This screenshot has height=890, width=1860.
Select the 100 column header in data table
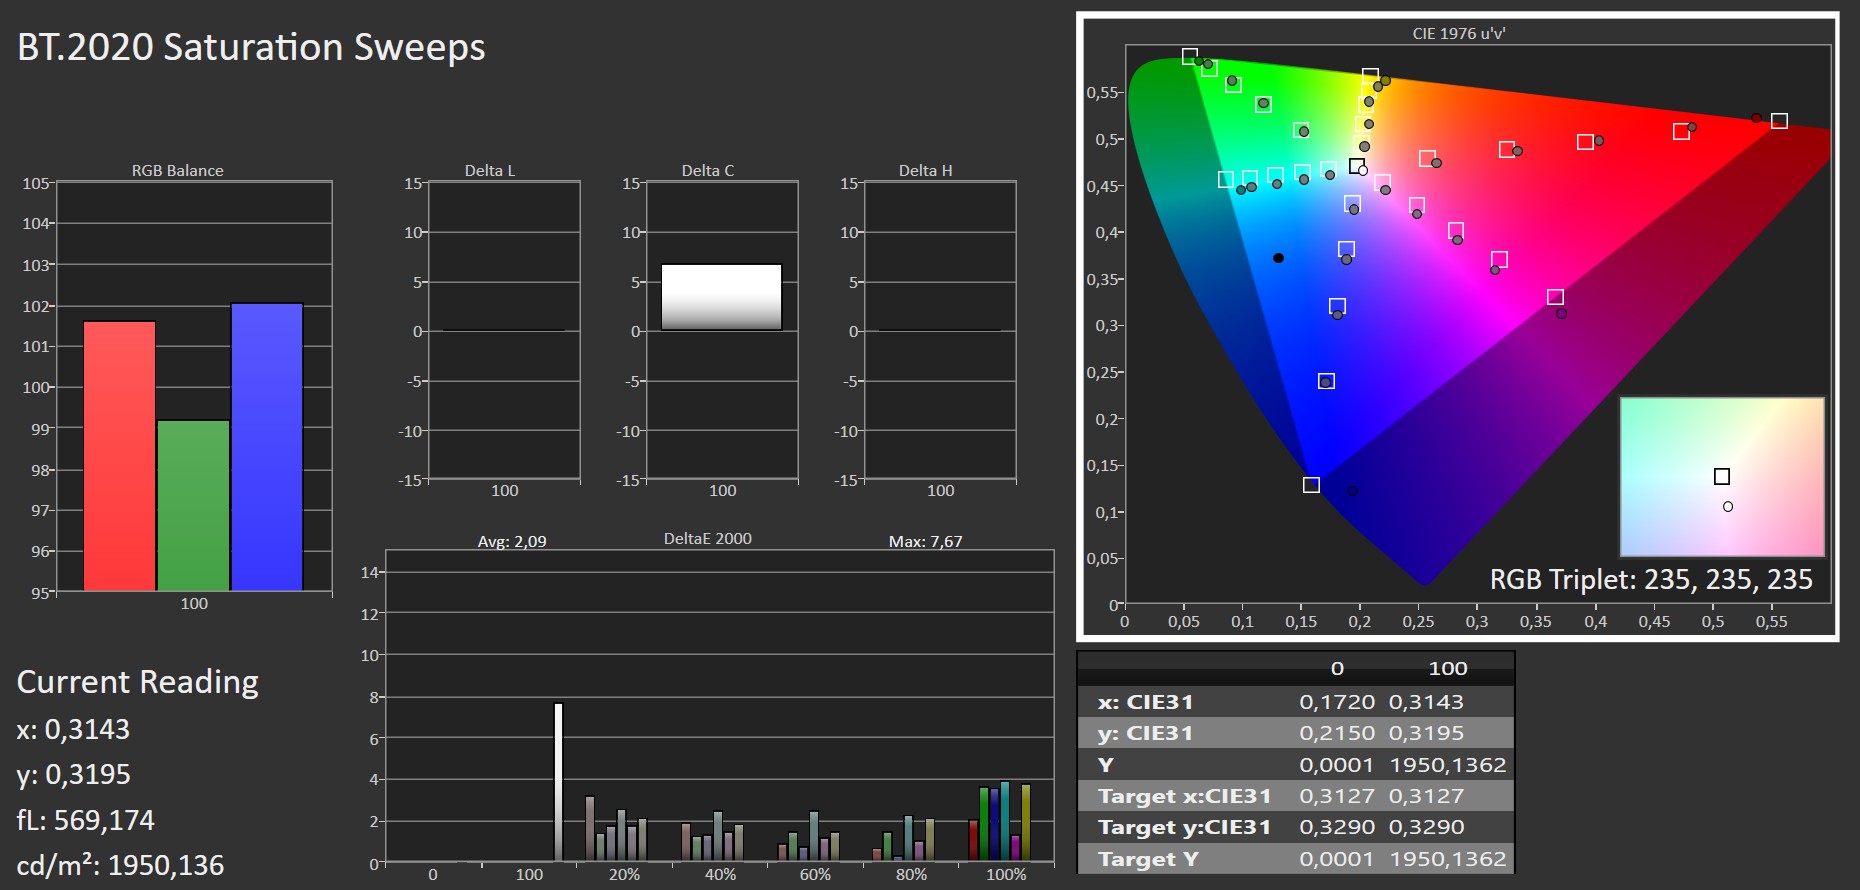[1448, 668]
